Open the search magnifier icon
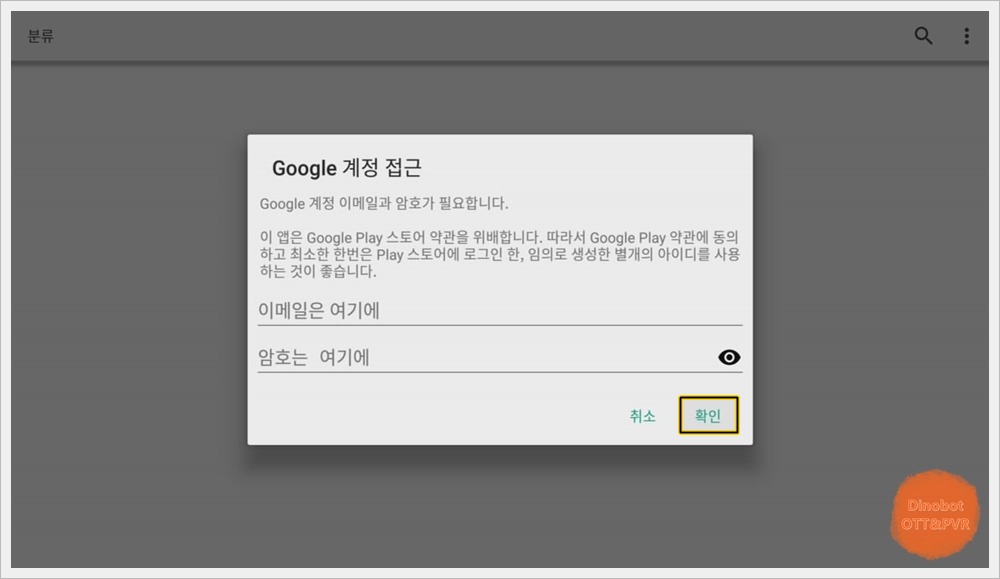Image resolution: width=1000 pixels, height=579 pixels. coord(923,36)
